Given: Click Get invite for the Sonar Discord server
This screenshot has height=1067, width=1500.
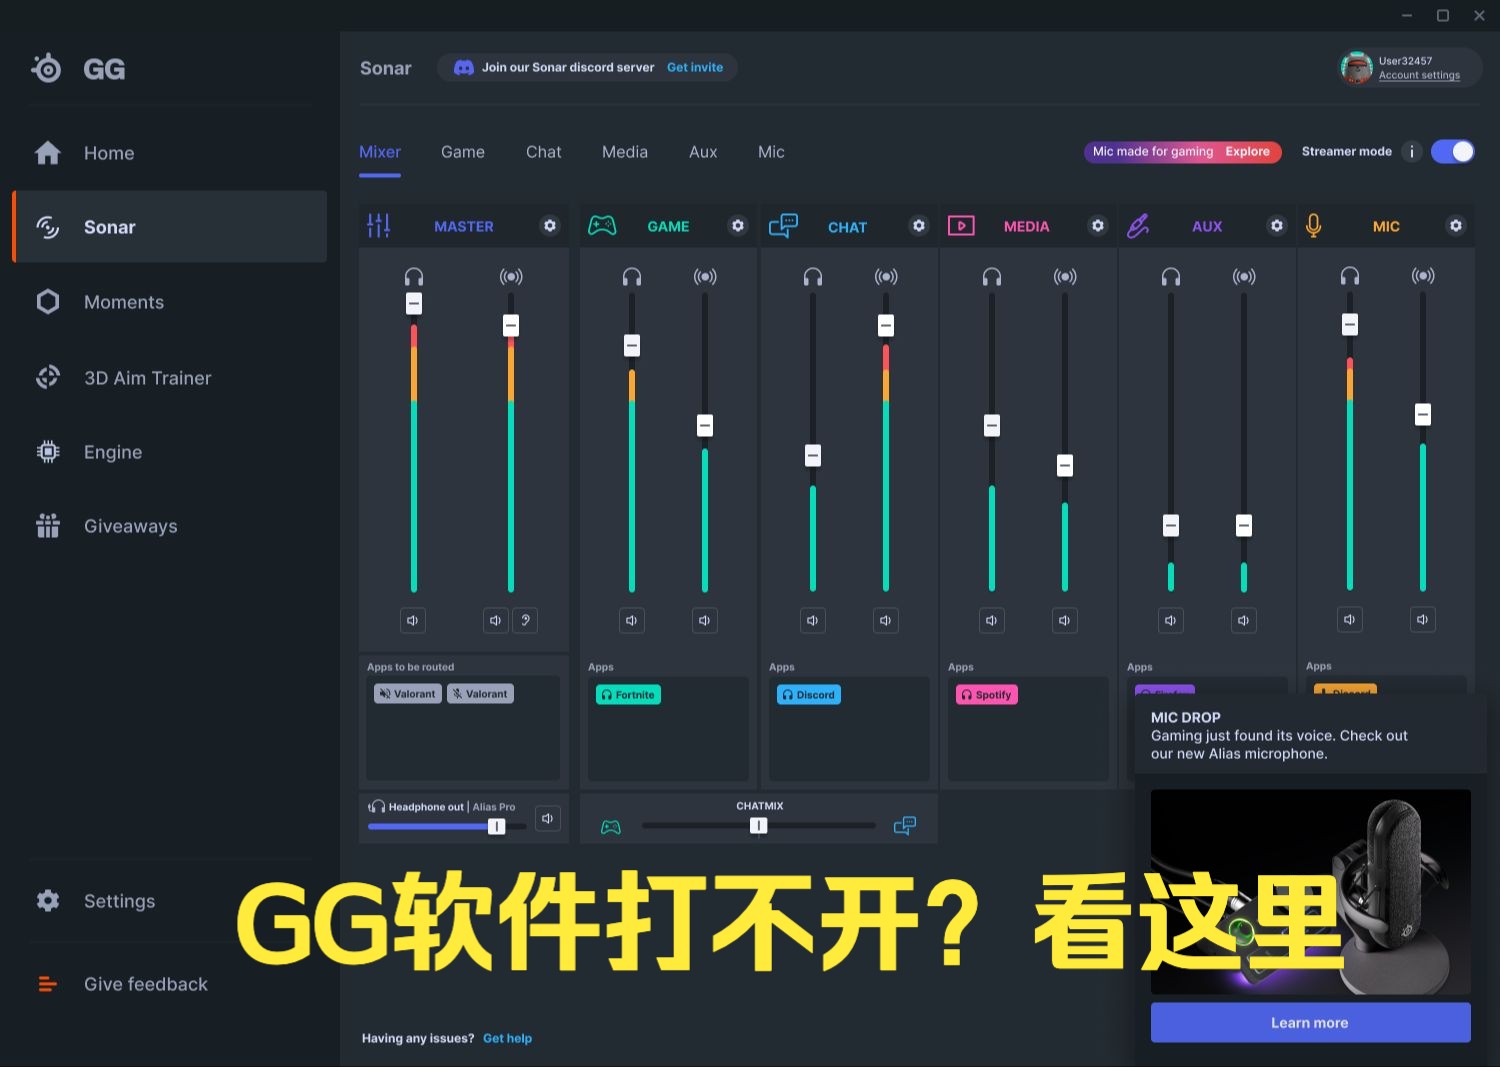Looking at the screenshot, I should pos(695,67).
